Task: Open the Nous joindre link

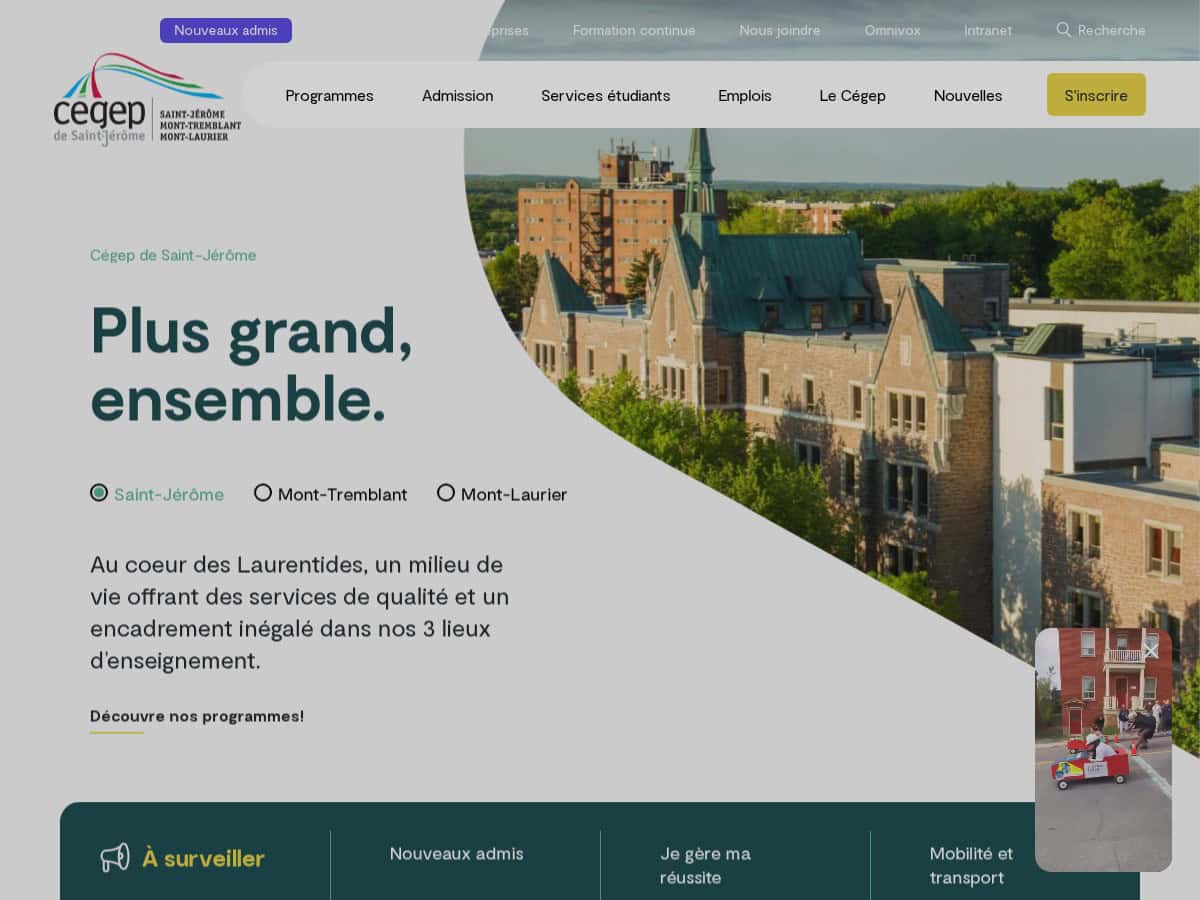Action: pyautogui.click(x=780, y=30)
